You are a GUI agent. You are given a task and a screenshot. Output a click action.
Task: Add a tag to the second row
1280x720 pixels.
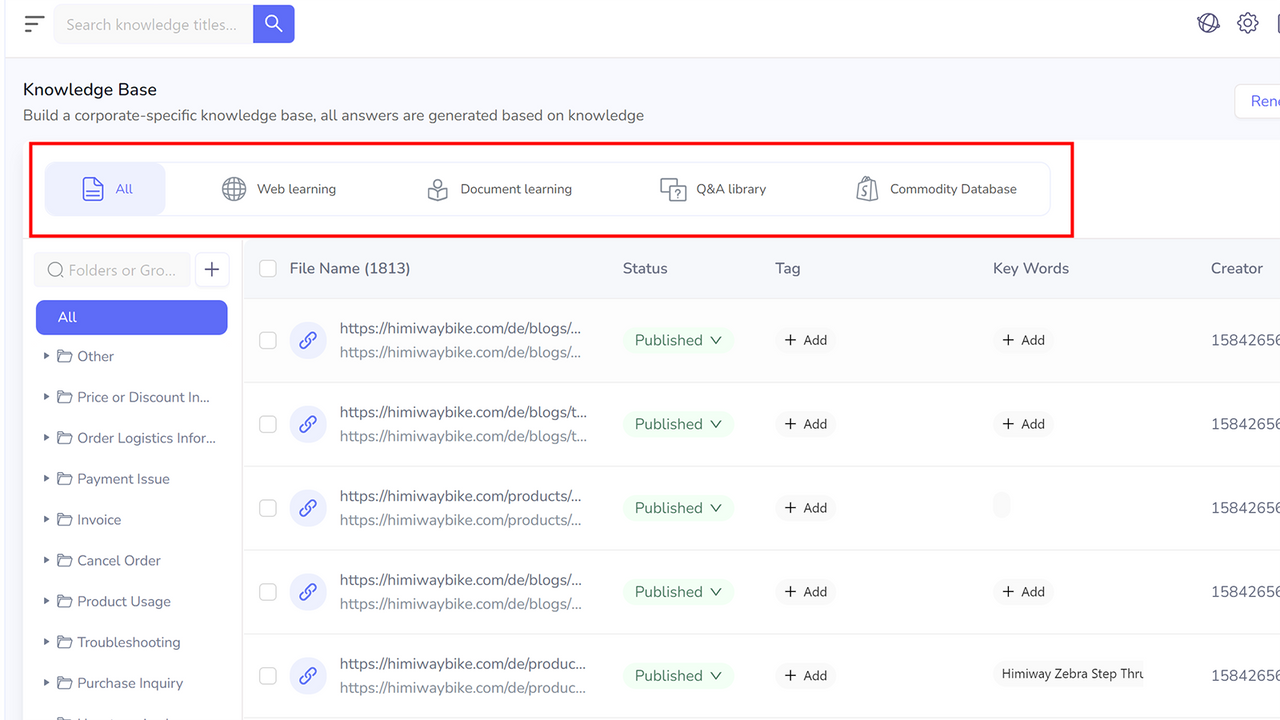click(805, 423)
